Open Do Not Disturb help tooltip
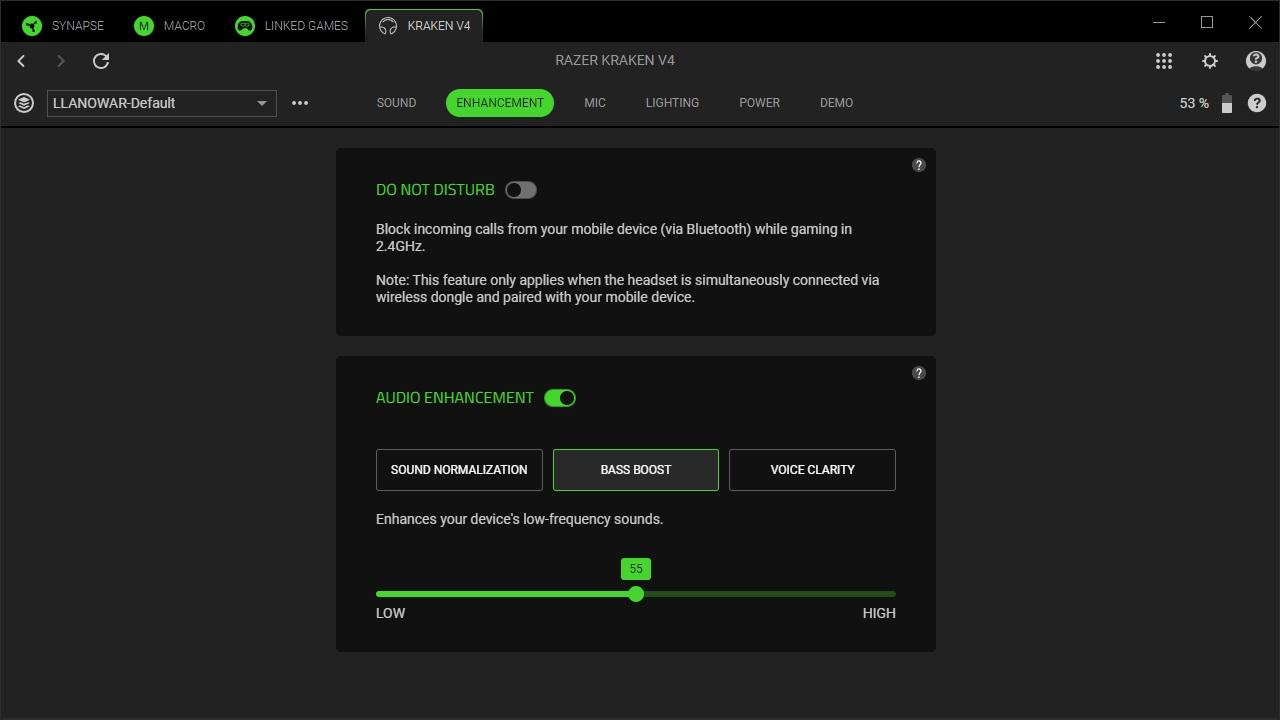1280x720 pixels. (919, 165)
